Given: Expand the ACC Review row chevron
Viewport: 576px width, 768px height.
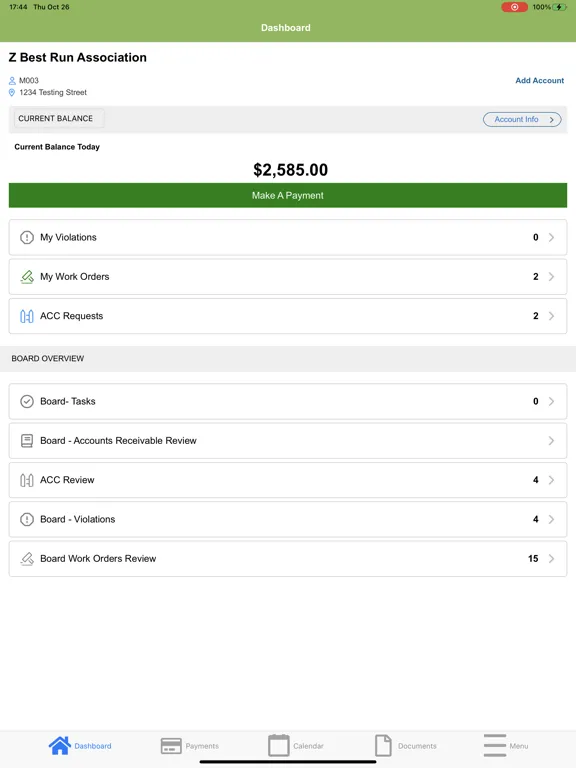Looking at the screenshot, I should (x=551, y=480).
